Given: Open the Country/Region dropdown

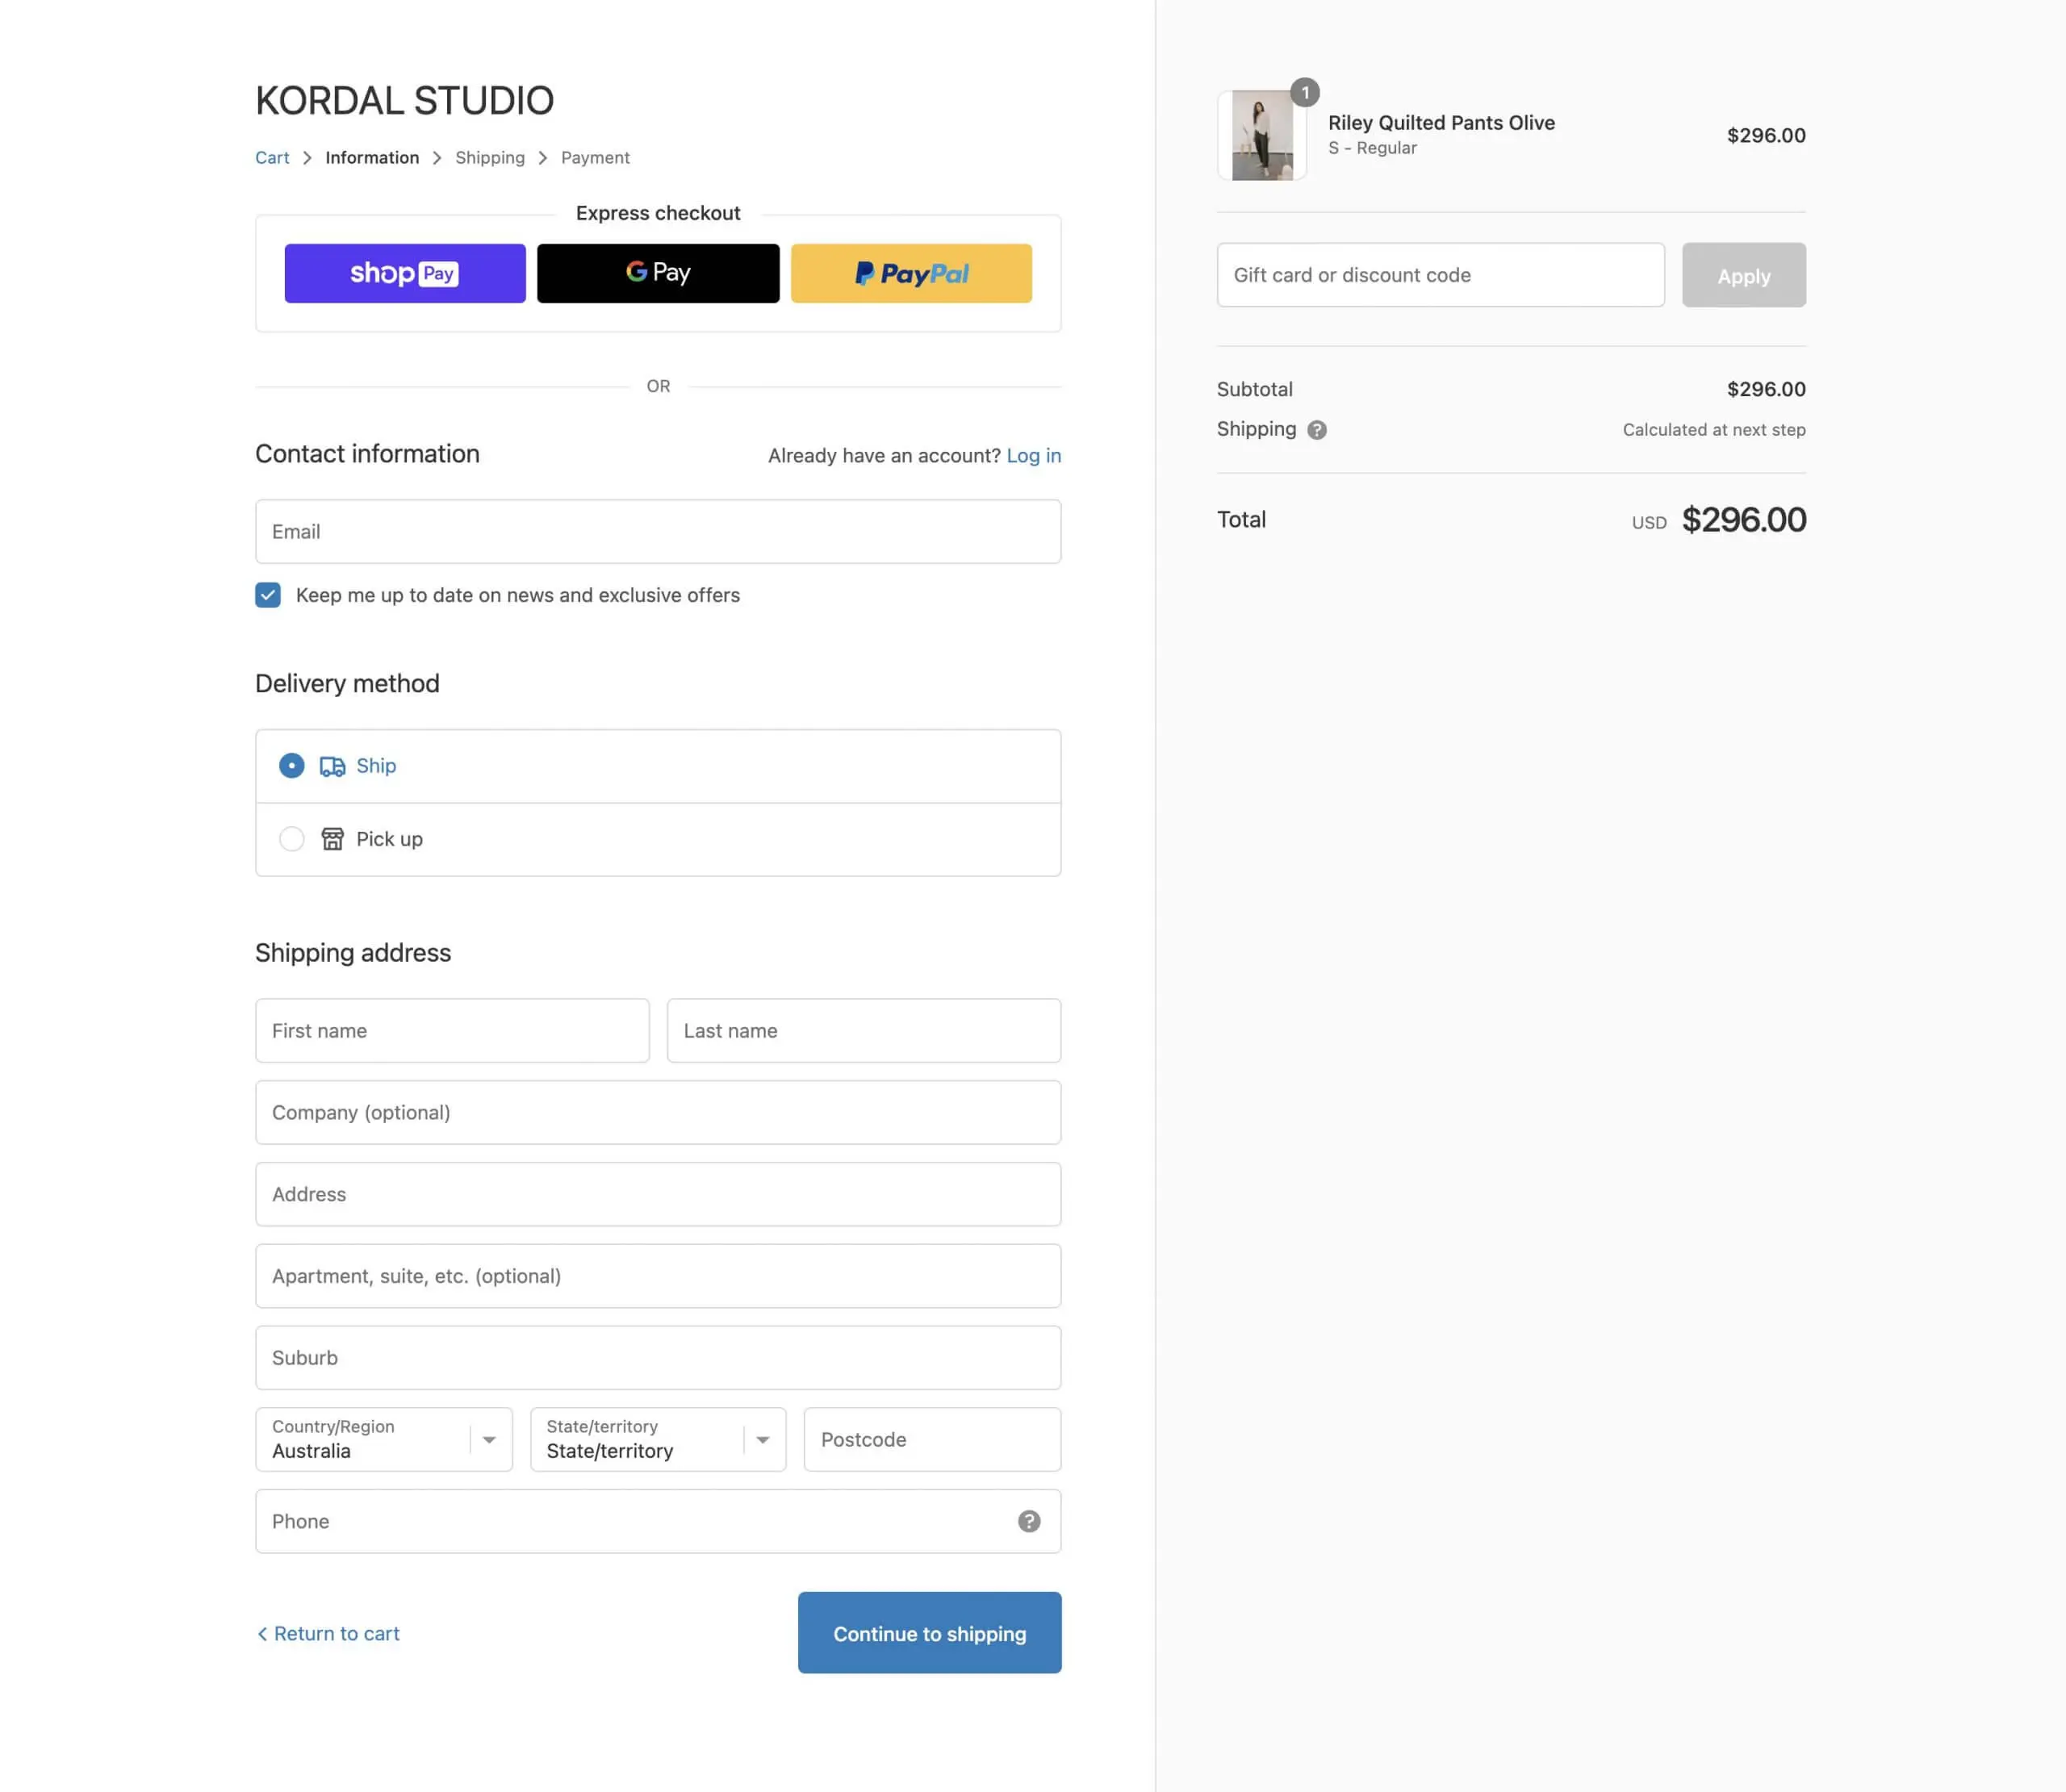Looking at the screenshot, I should click(x=384, y=1439).
